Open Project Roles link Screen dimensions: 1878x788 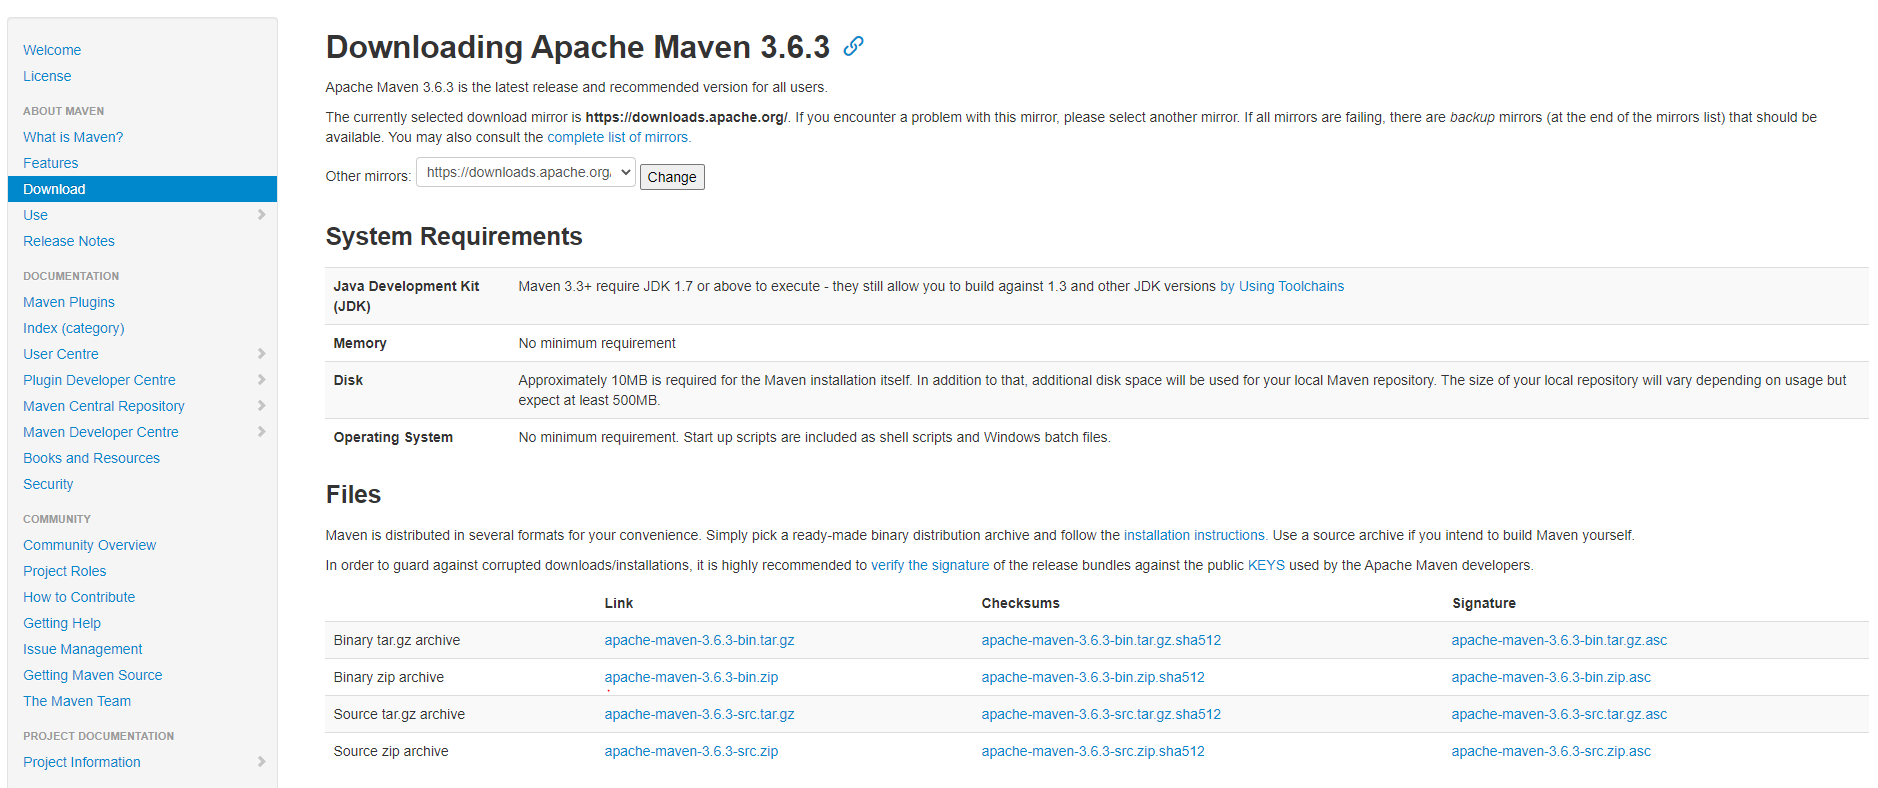pyautogui.click(x=65, y=571)
